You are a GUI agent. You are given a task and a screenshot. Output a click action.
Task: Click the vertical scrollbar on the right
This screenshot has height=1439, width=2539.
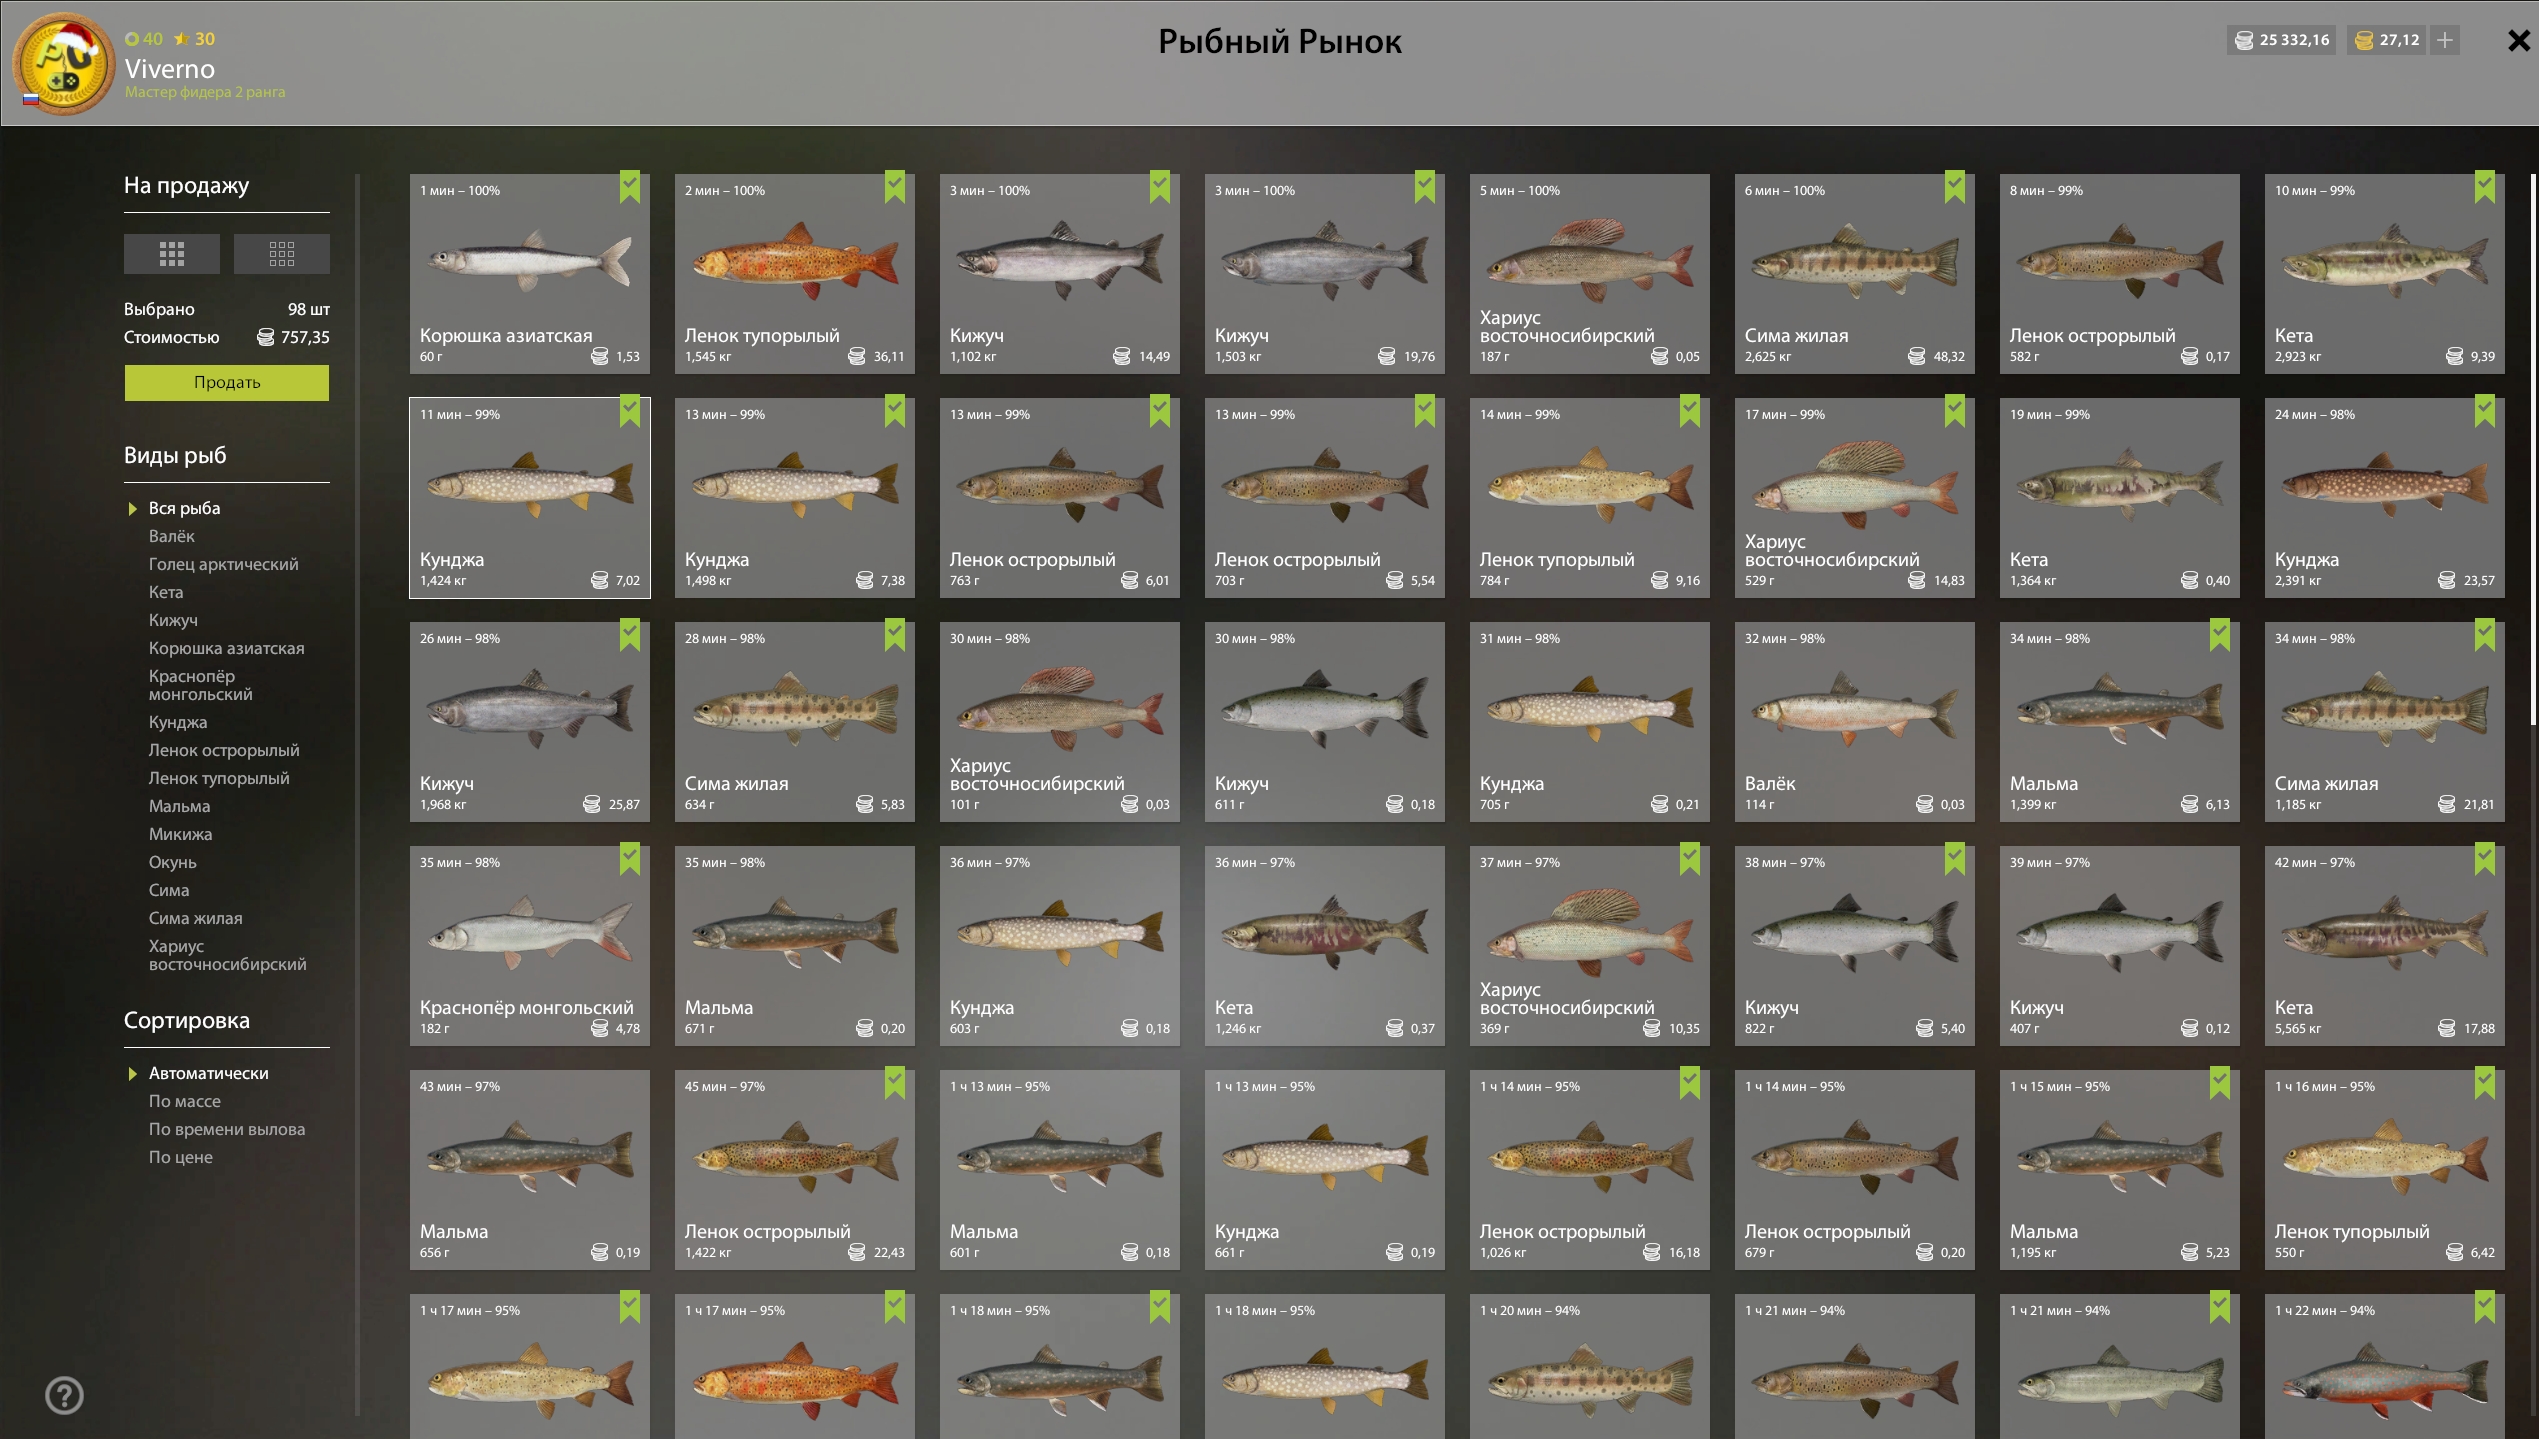(x=2533, y=450)
